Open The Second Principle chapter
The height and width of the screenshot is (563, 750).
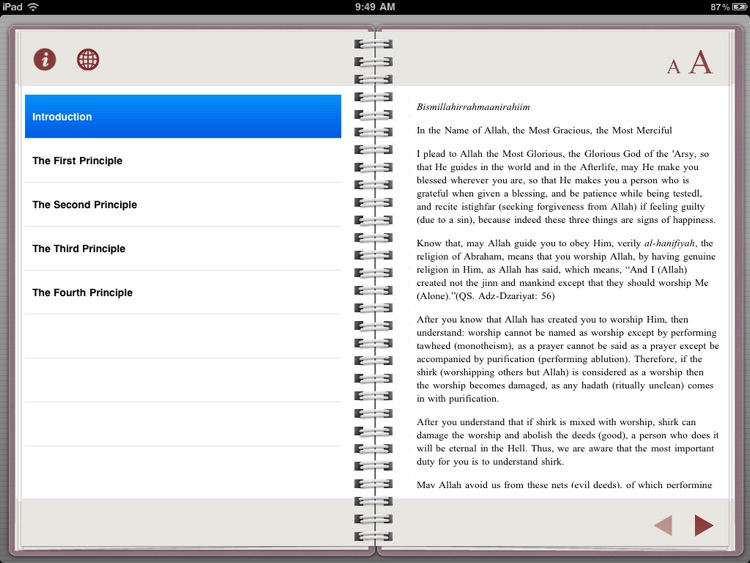tap(183, 205)
